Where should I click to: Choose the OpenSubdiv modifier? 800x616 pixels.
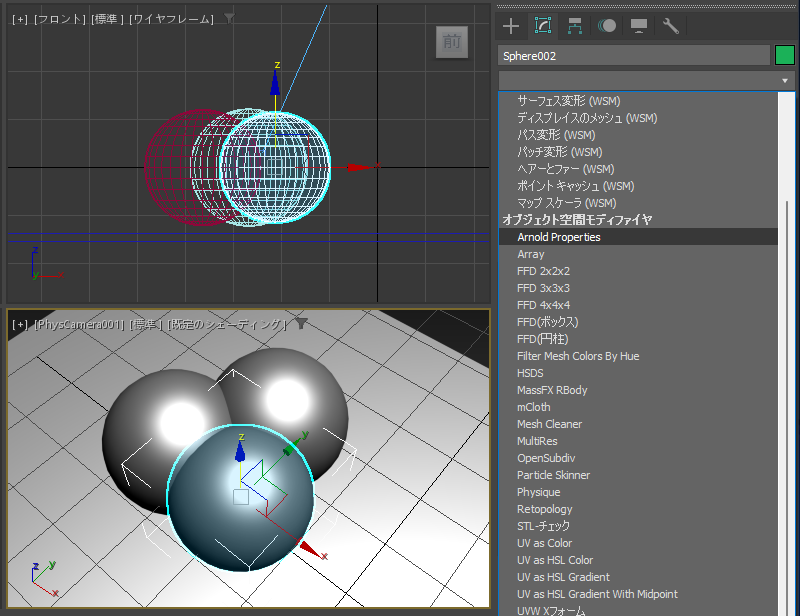click(638, 458)
